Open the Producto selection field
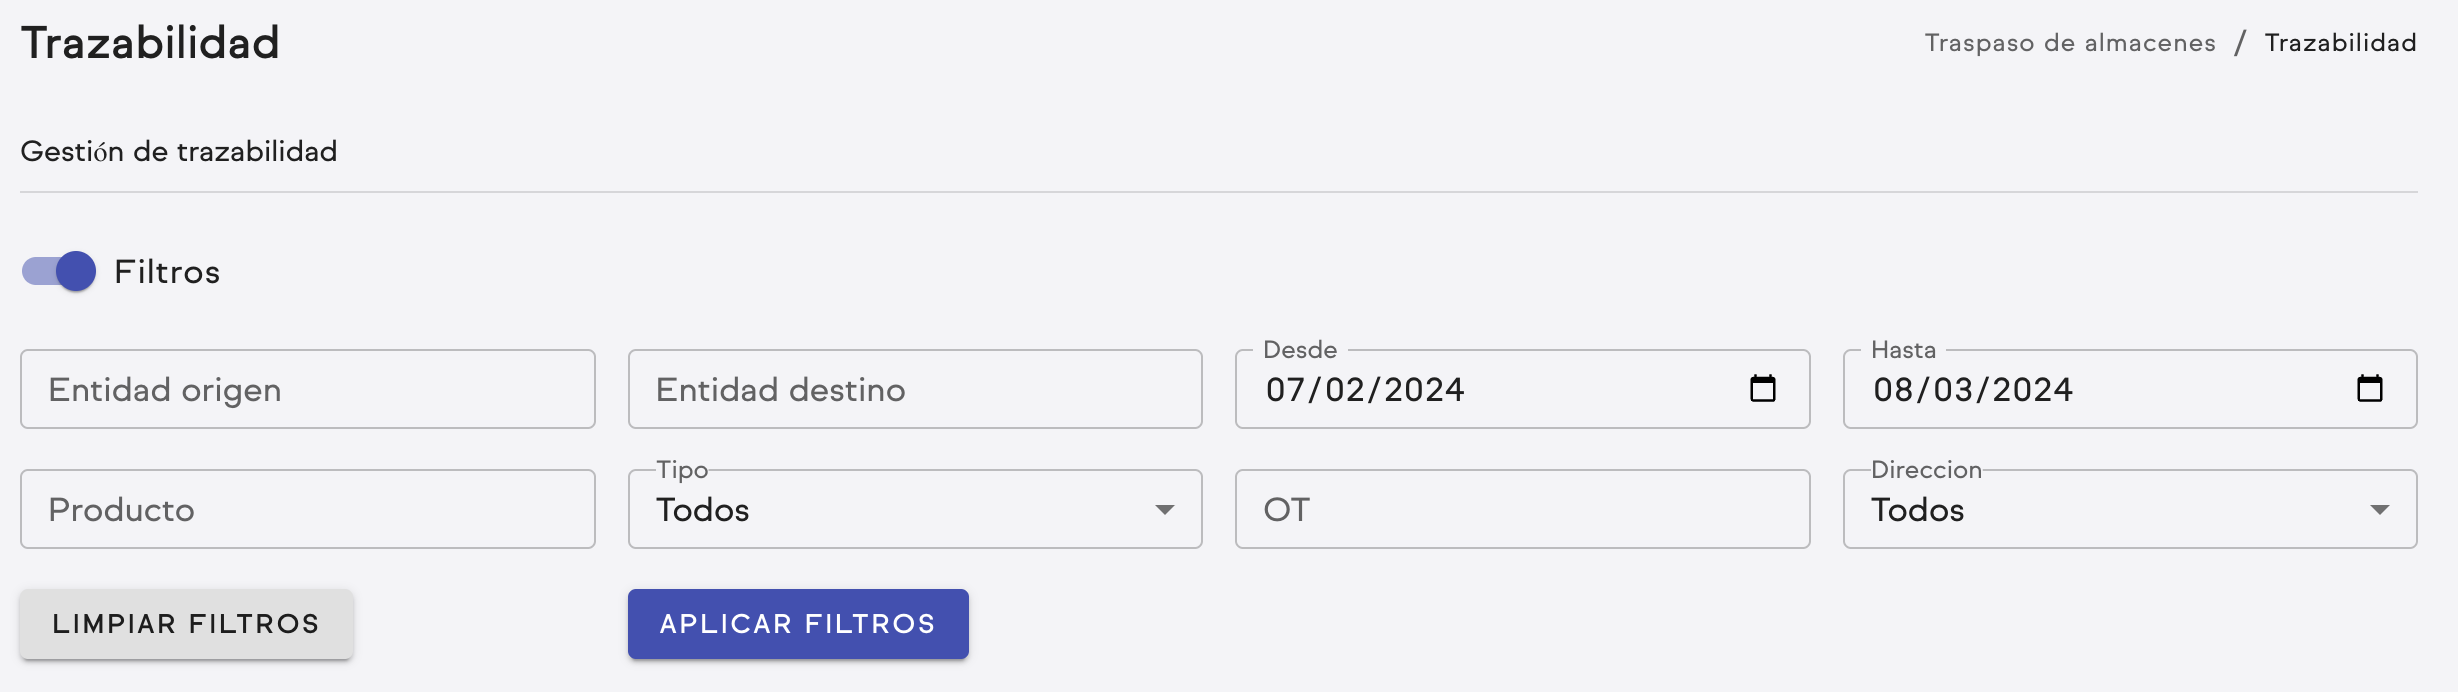 pyautogui.click(x=307, y=510)
